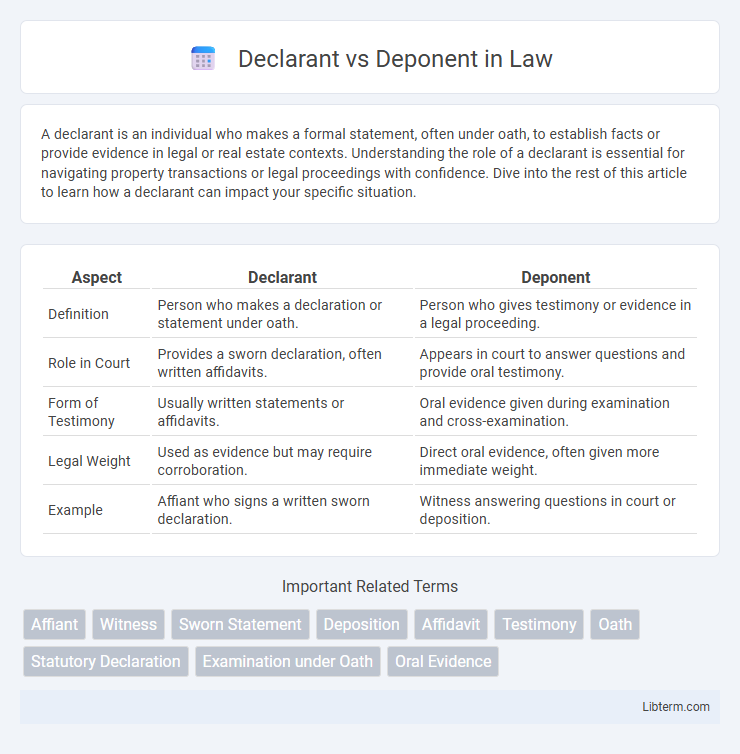Image resolution: width=740 pixels, height=754 pixels.
Task: Select the Examination under Oath tag
Action: 288,661
